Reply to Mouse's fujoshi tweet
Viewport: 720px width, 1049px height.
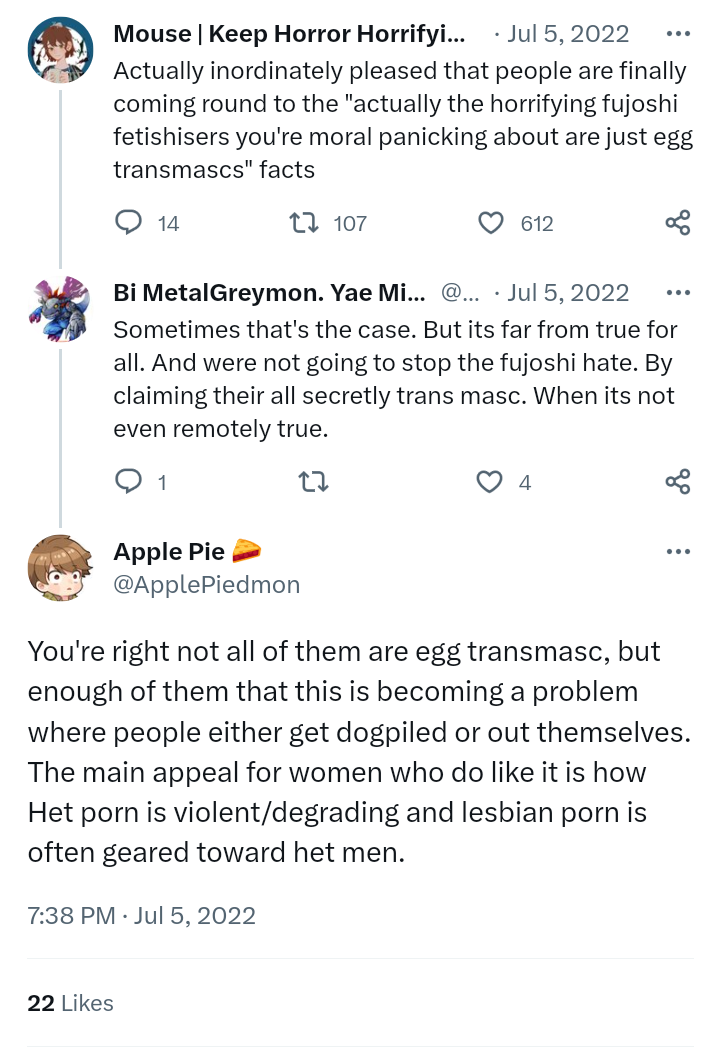[129, 223]
